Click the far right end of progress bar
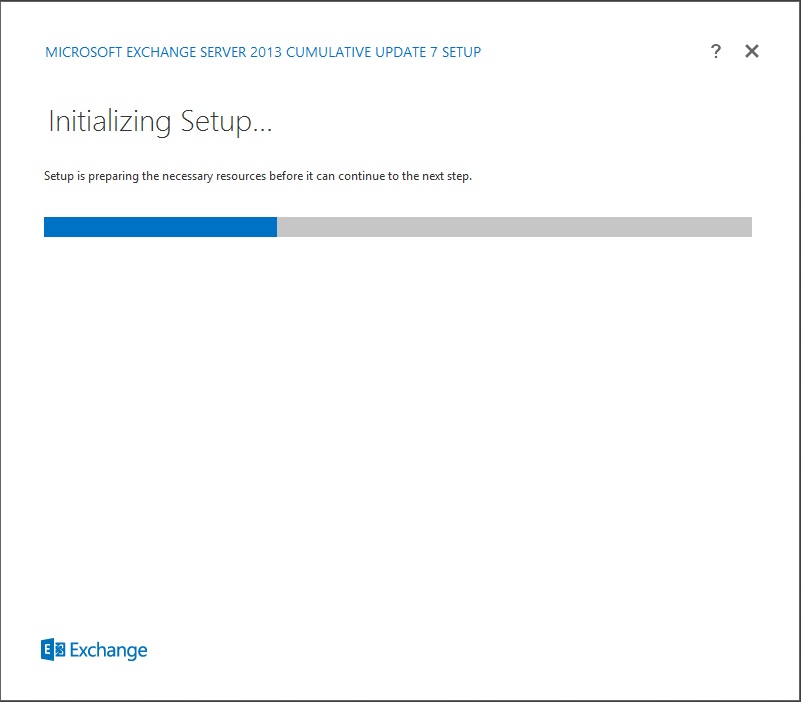This screenshot has width=801, height=702. click(748, 227)
